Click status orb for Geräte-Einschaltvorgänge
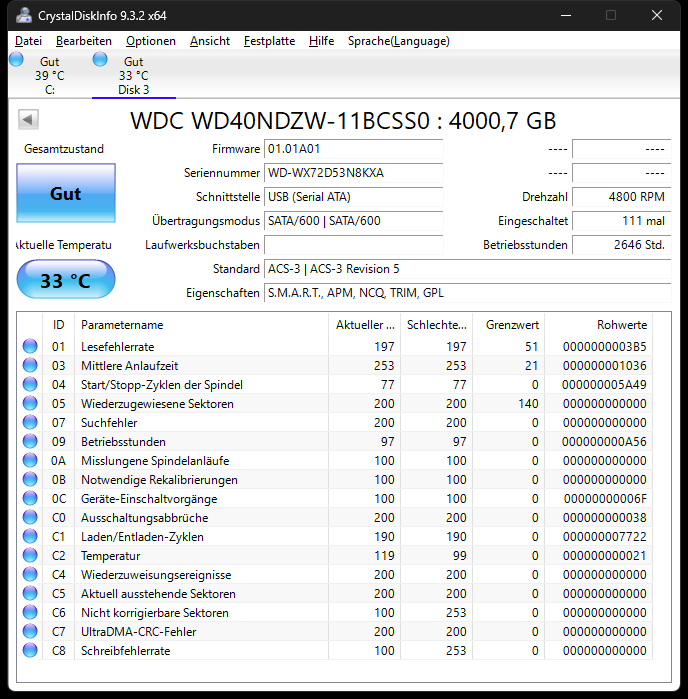Viewport: 688px width, 699px height. click(30, 498)
